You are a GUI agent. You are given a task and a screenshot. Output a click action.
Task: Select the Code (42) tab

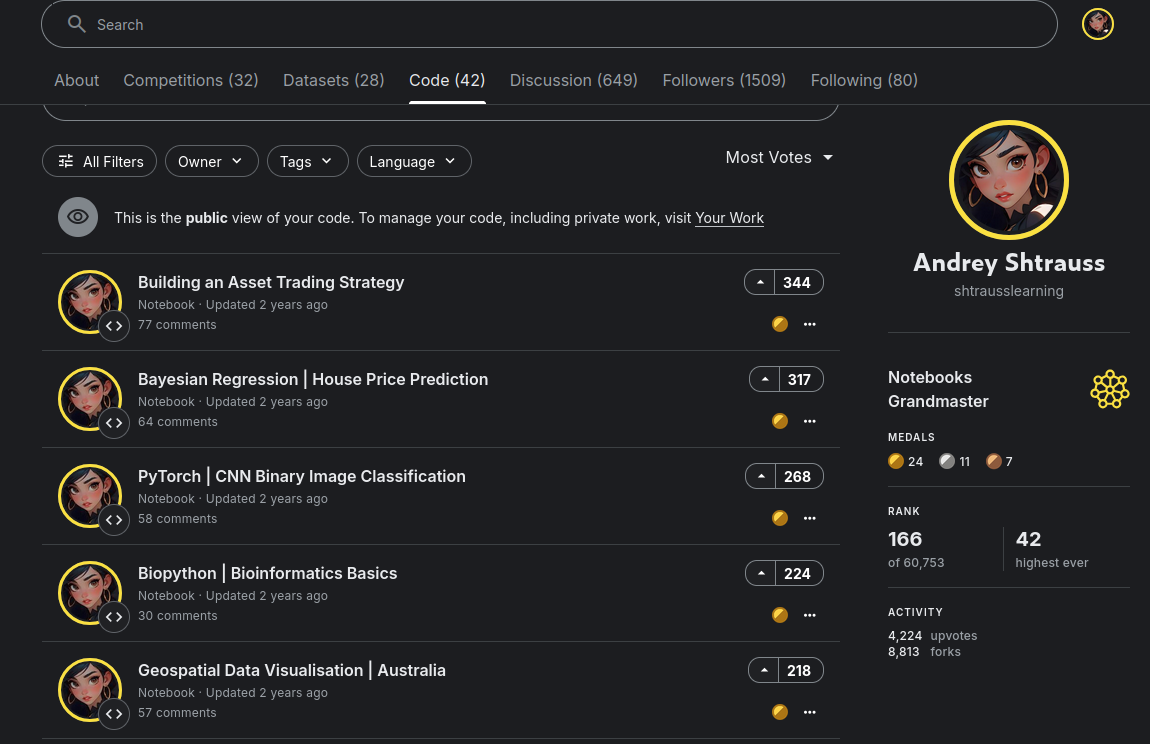coord(447,80)
